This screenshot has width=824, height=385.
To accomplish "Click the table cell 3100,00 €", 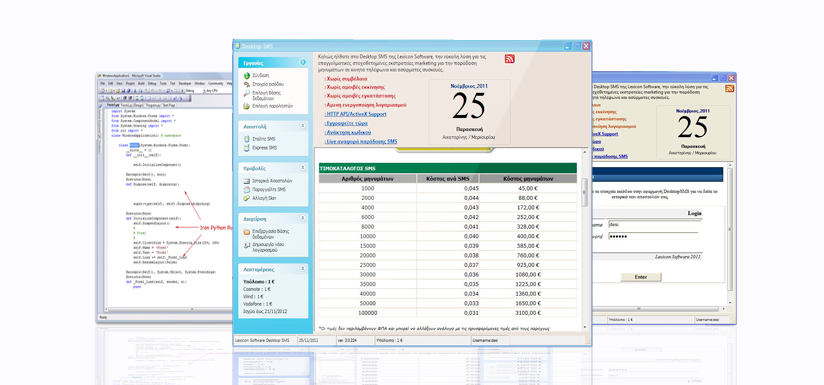I will 528,313.
